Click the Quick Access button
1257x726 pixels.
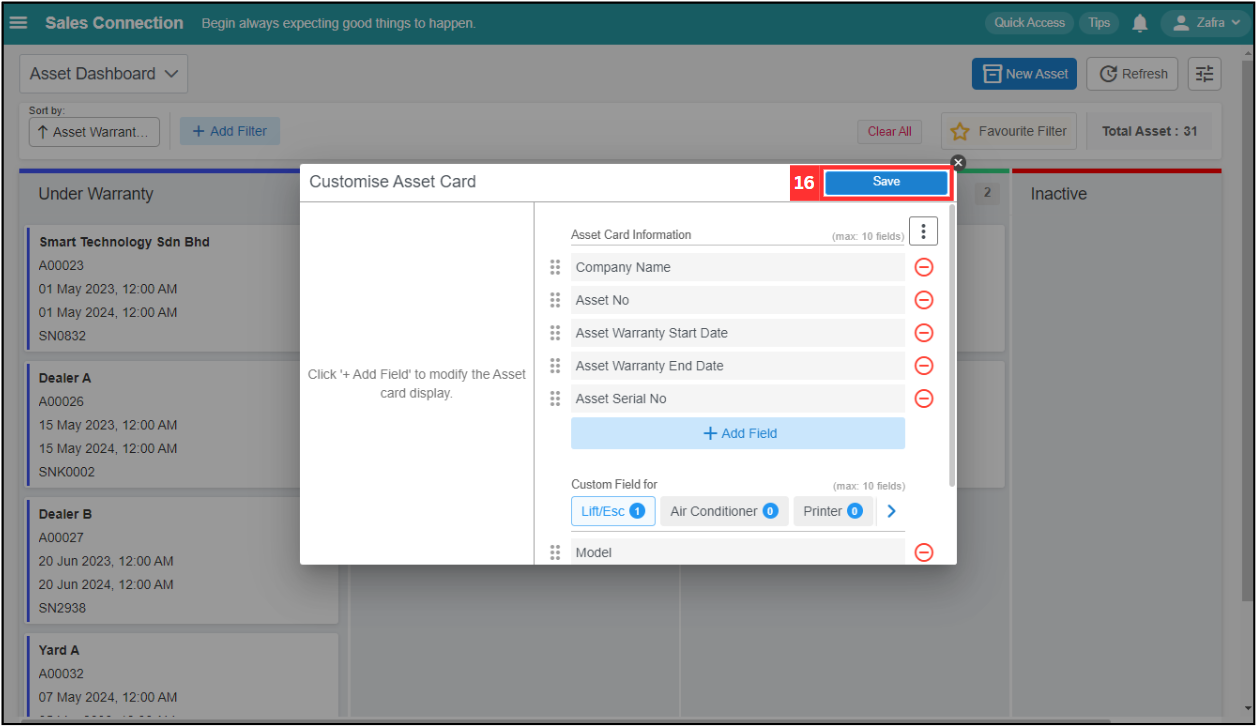[x=1029, y=23]
